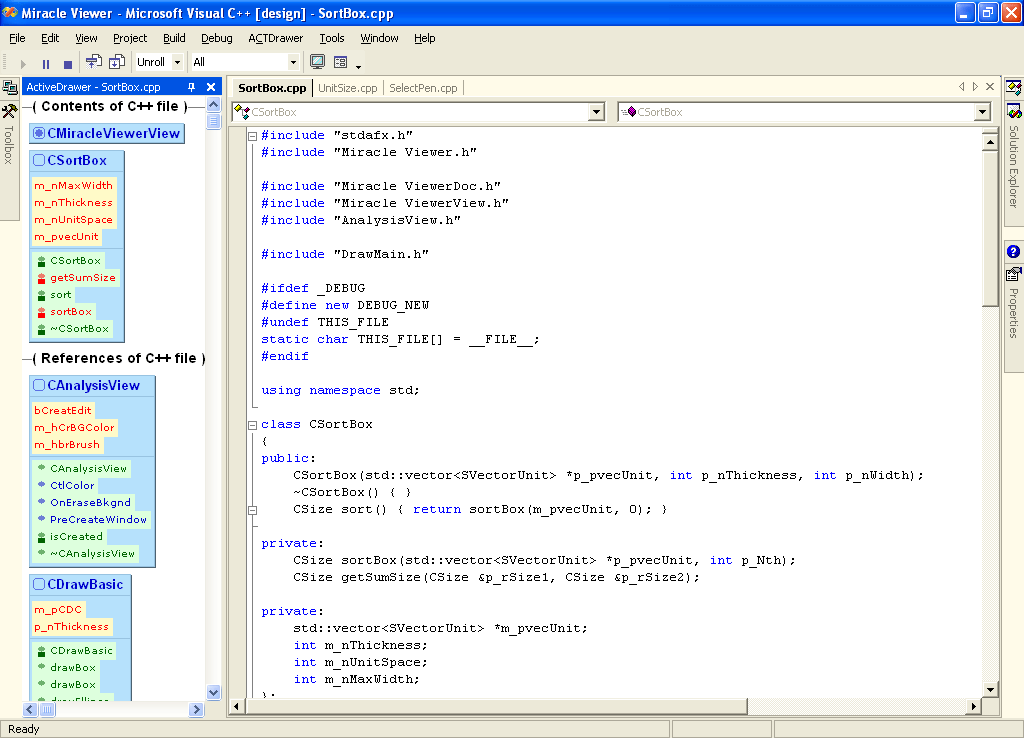Open the networked computers icon above Toolbox
The width and height of the screenshot is (1024, 738).
(x=10, y=88)
